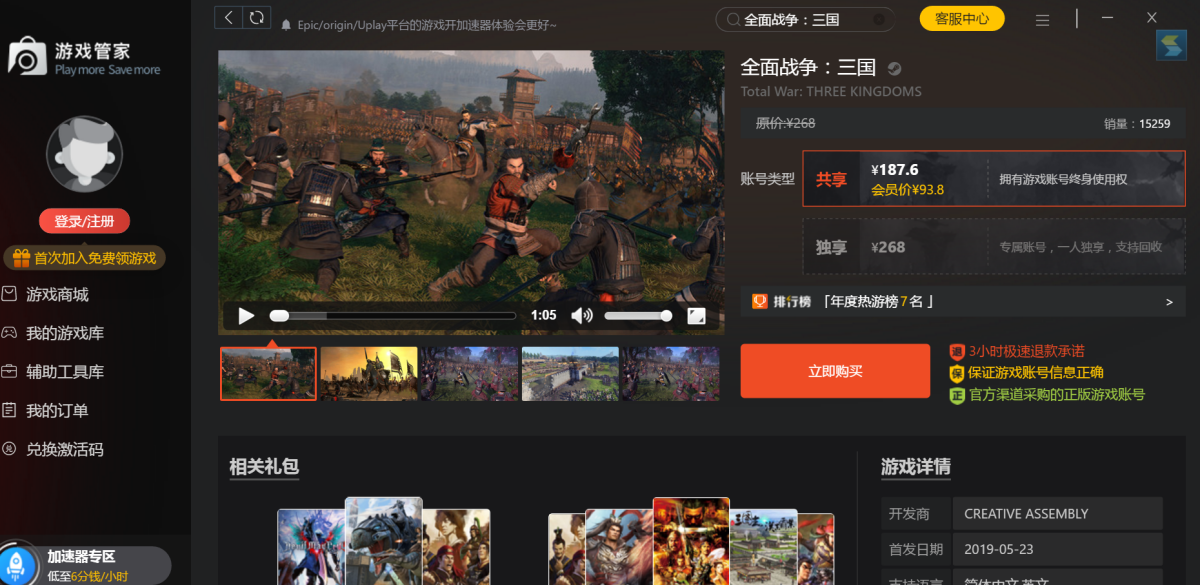Image resolution: width=1200 pixels, height=585 pixels.
Task: Play the game trailer video
Action: 246,316
